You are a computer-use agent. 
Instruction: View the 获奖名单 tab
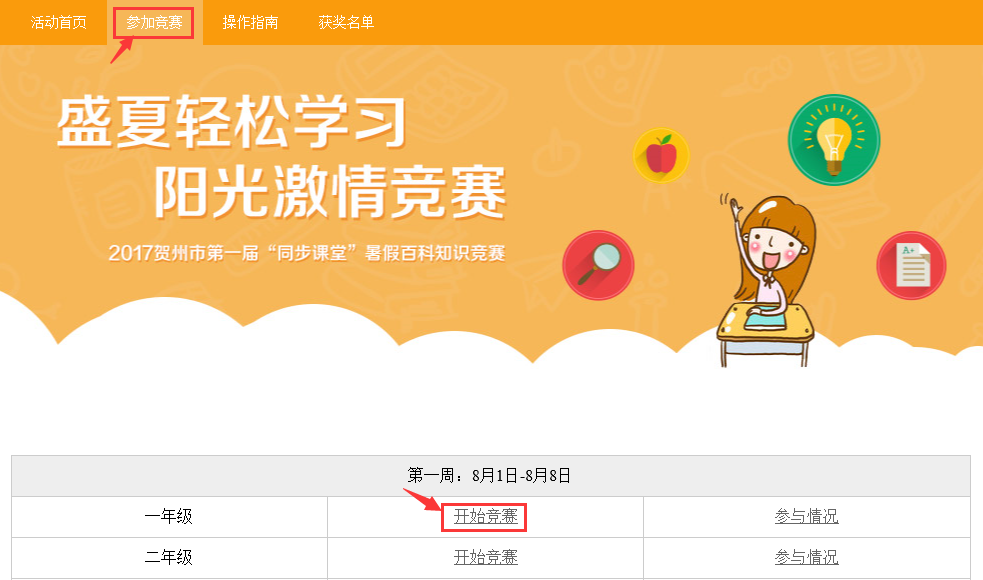pos(346,23)
